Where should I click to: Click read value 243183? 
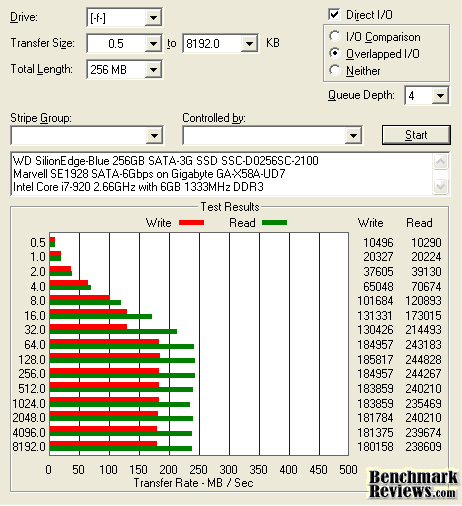point(423,345)
